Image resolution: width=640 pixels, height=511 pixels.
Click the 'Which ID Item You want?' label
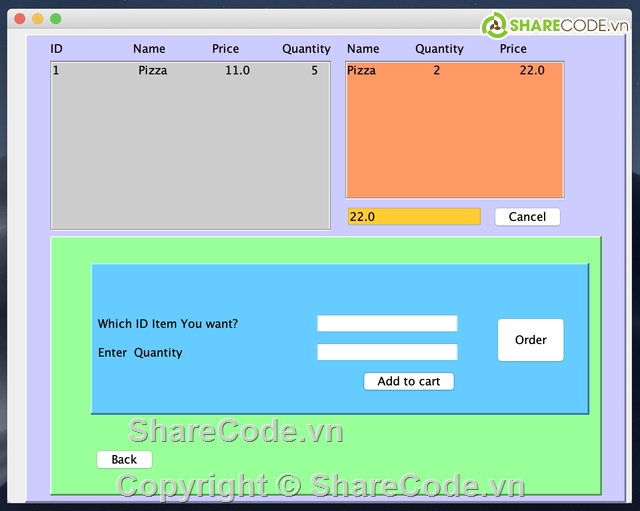coord(168,324)
